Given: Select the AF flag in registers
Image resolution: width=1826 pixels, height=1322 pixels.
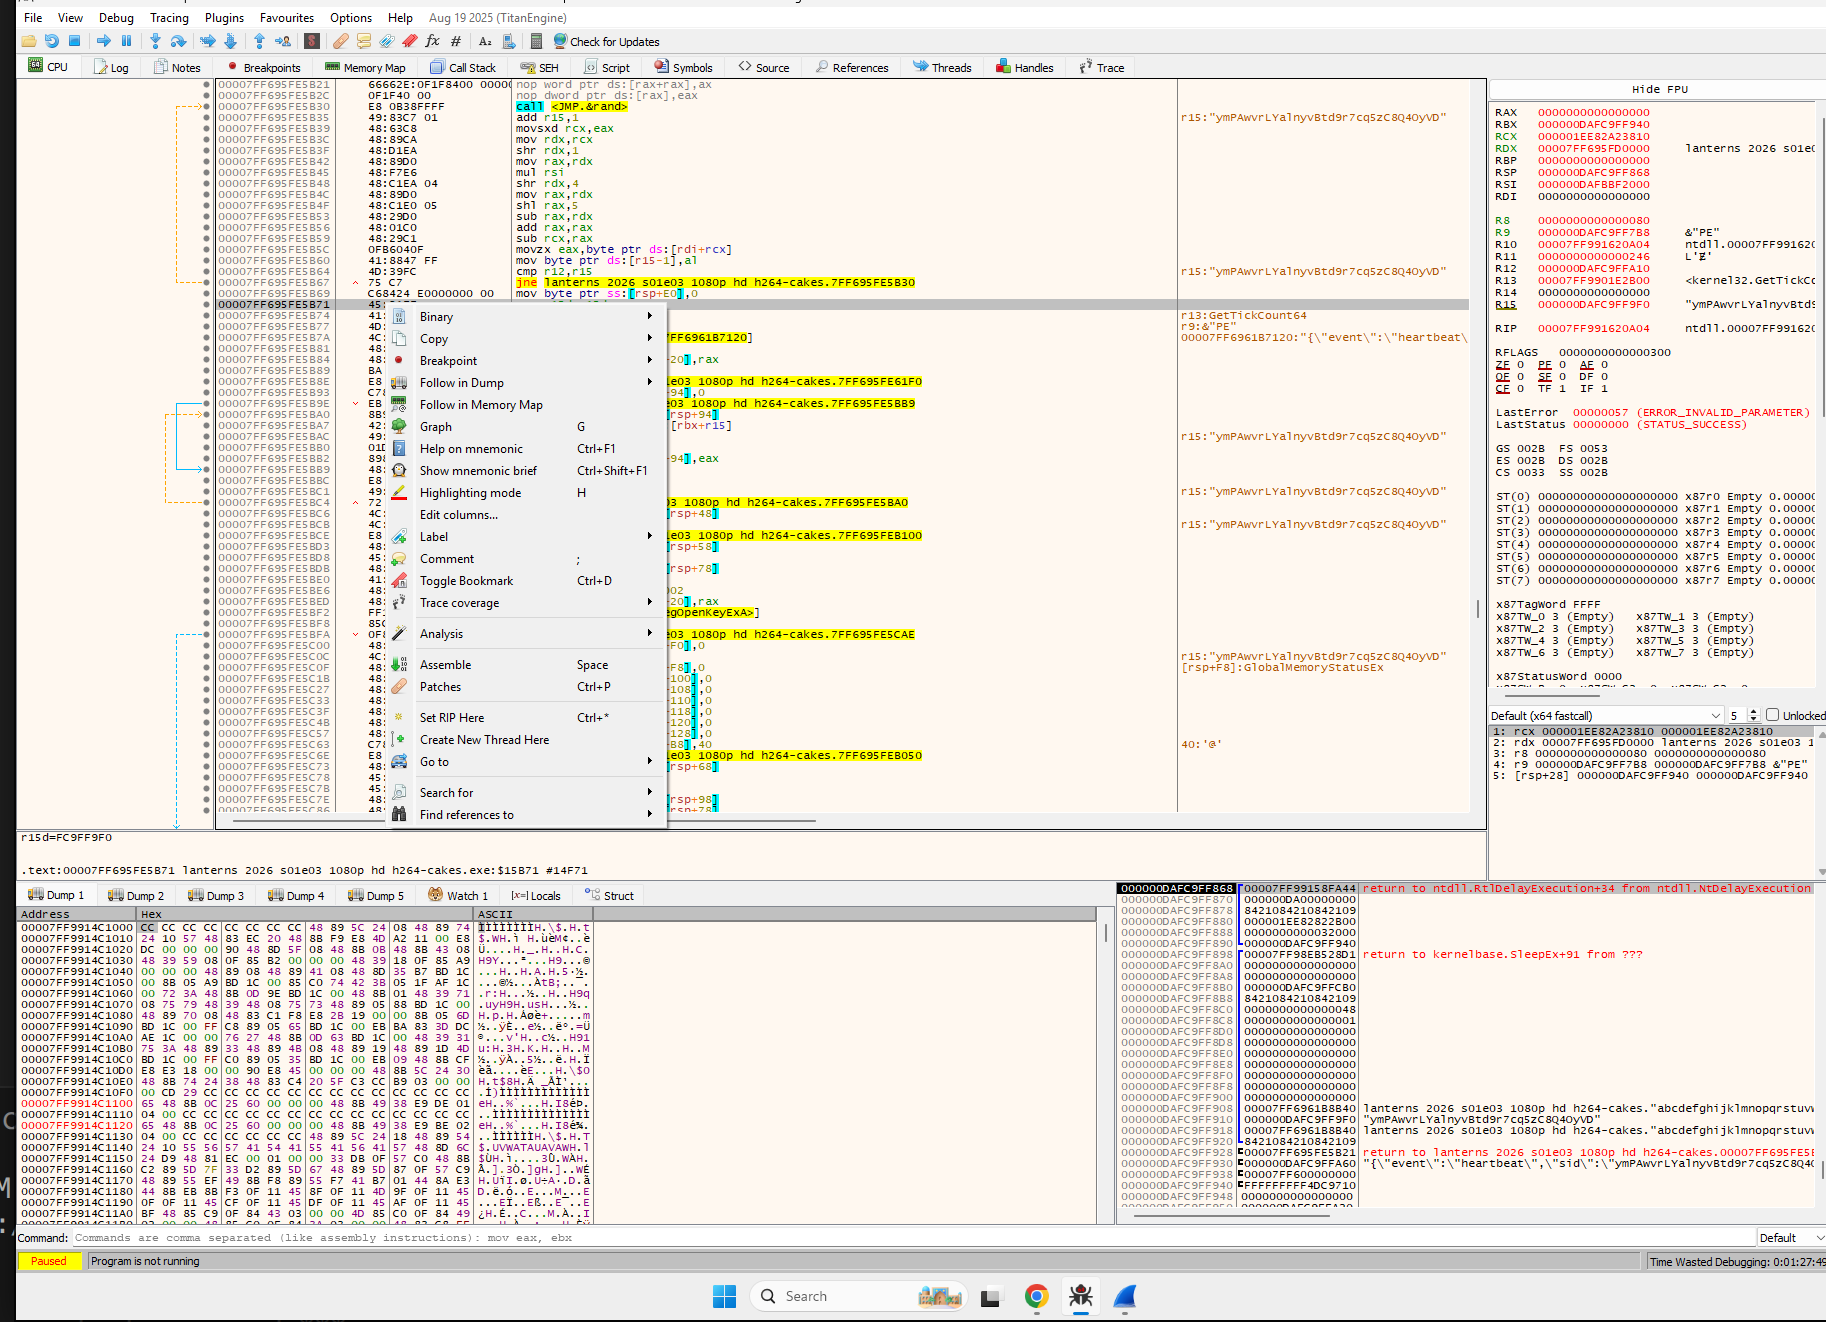Looking at the screenshot, I should [x=1586, y=365].
